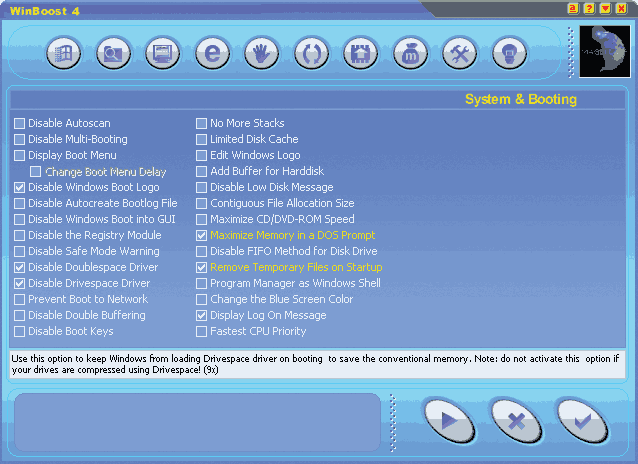This screenshot has width=638, height=464.
Task: Click the Windows logo icon in toolbar
Action: tap(64, 53)
